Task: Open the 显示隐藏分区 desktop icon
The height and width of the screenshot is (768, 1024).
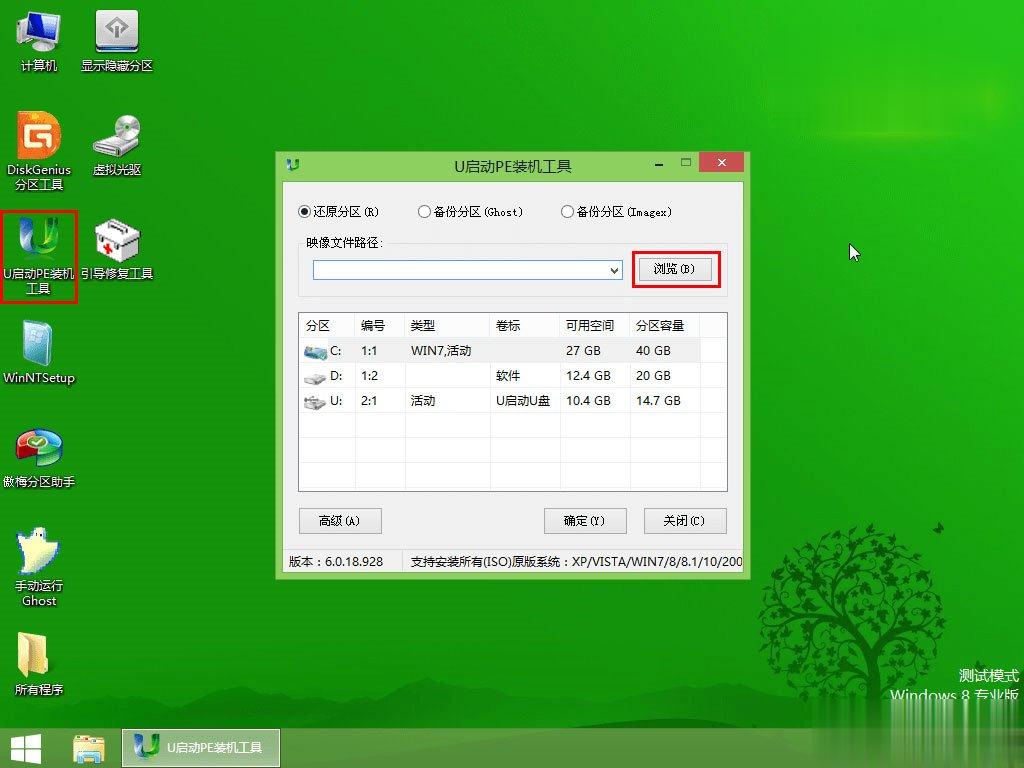Action: coord(117,40)
